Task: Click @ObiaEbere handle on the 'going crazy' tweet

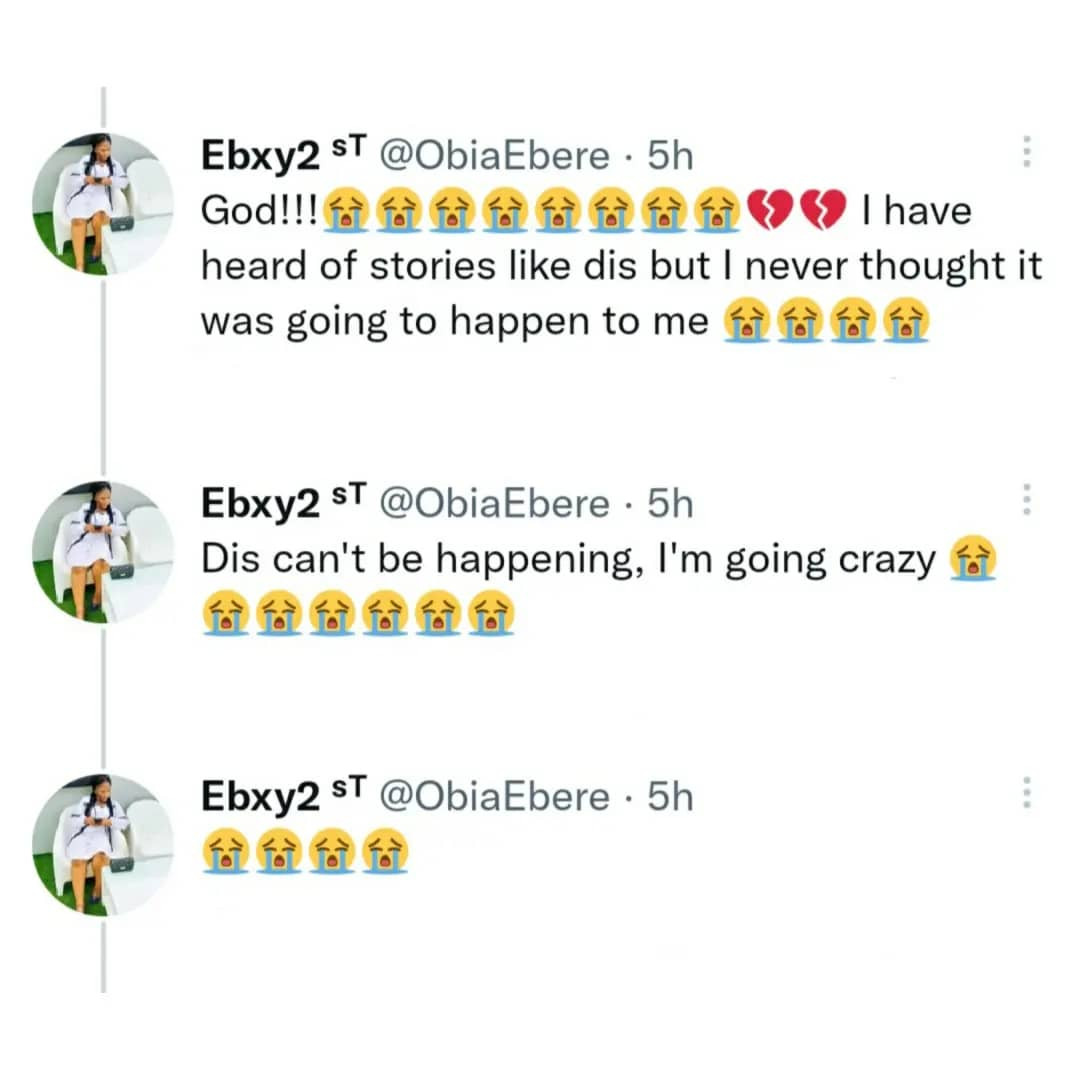Action: (x=495, y=503)
